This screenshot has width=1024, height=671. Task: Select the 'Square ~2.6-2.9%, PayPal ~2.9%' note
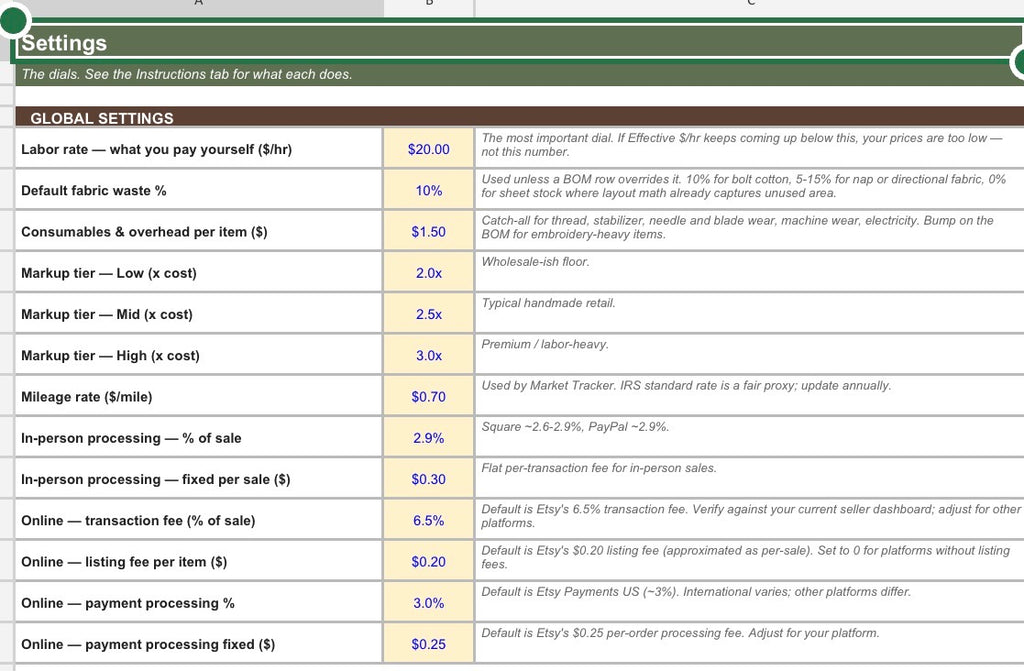point(750,437)
